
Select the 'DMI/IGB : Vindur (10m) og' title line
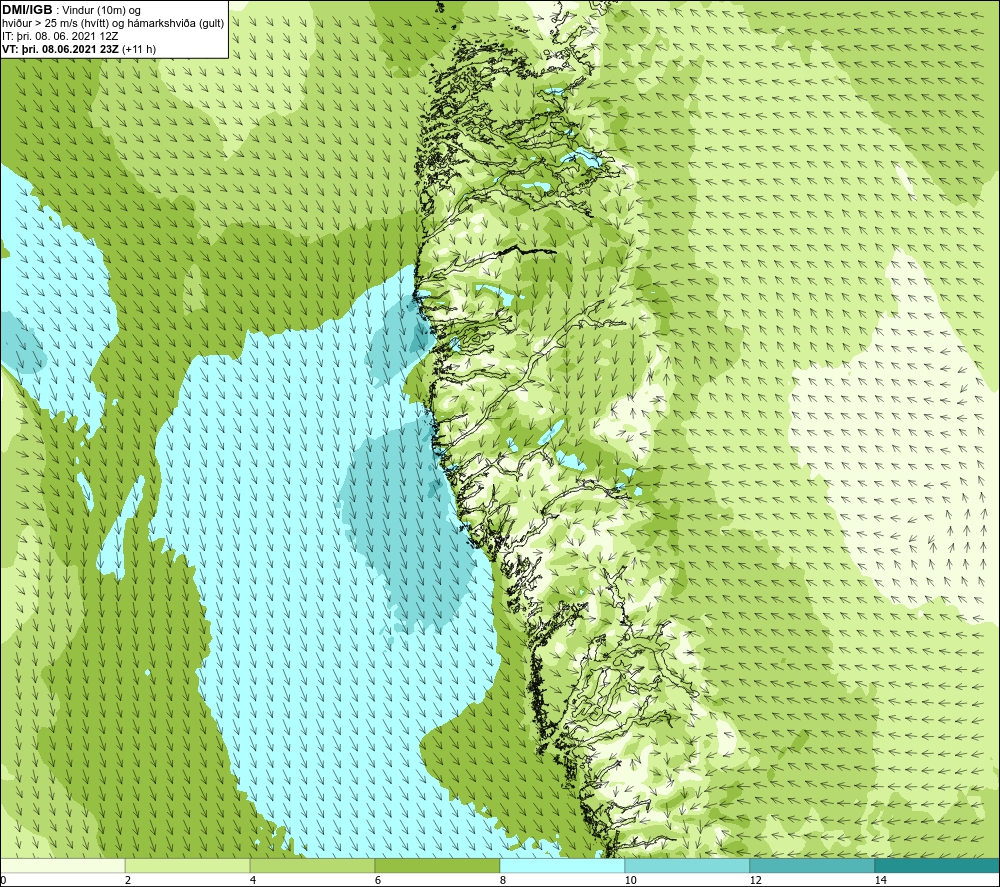point(71,10)
